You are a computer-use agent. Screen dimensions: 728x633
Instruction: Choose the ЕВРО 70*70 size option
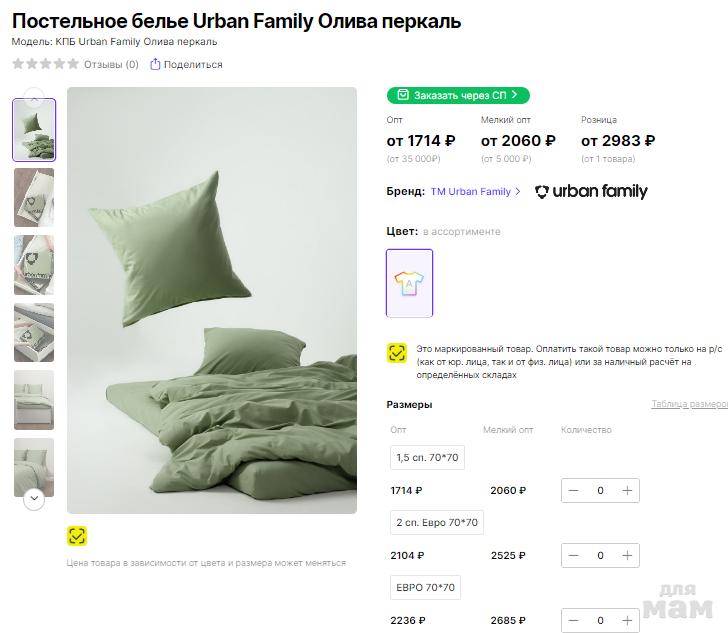pyautogui.click(x=426, y=587)
